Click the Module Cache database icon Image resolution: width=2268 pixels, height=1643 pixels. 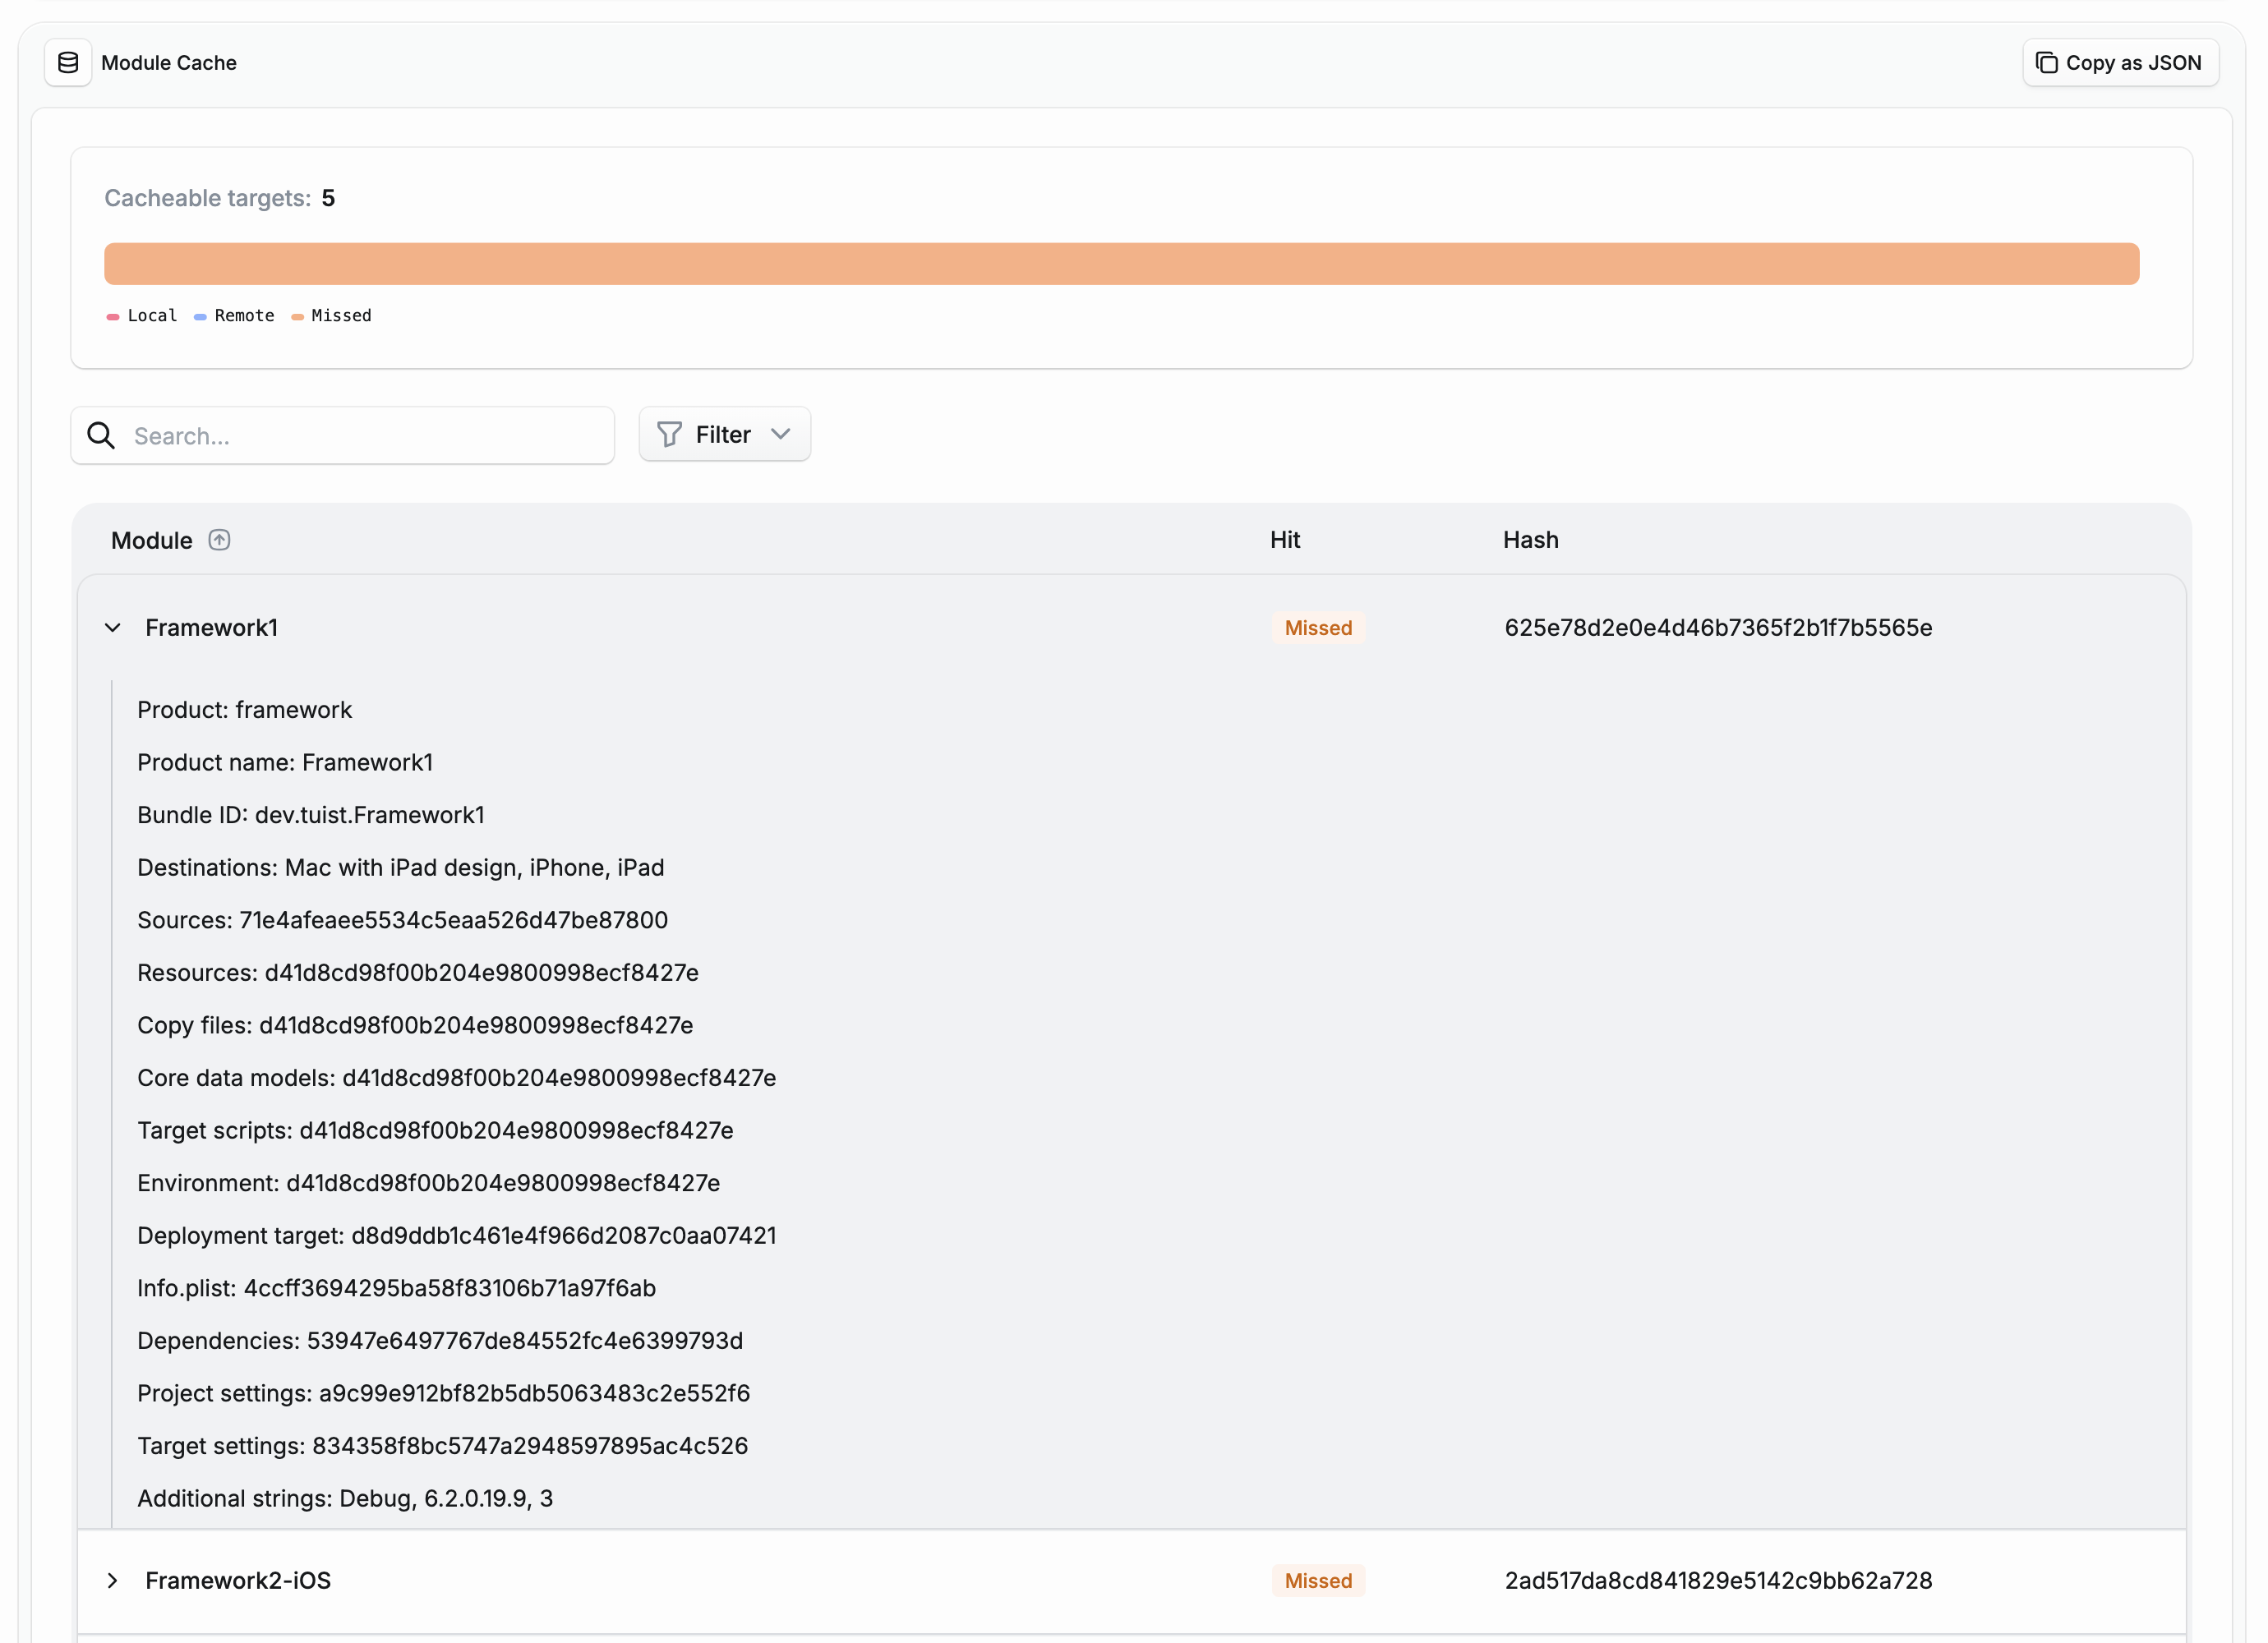tap(67, 62)
